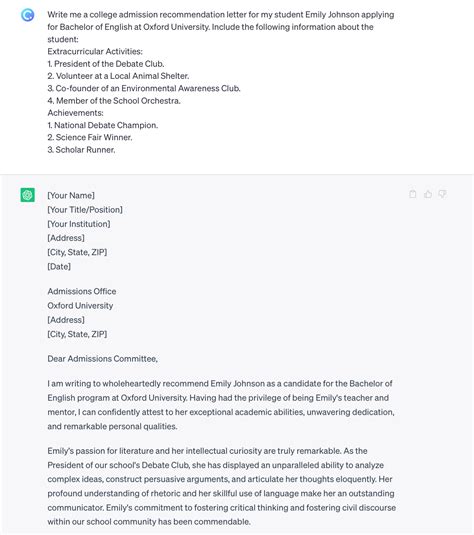Click the Scholar Runner line in the prompt
Screen dimensions: 474x535
pos(81,150)
